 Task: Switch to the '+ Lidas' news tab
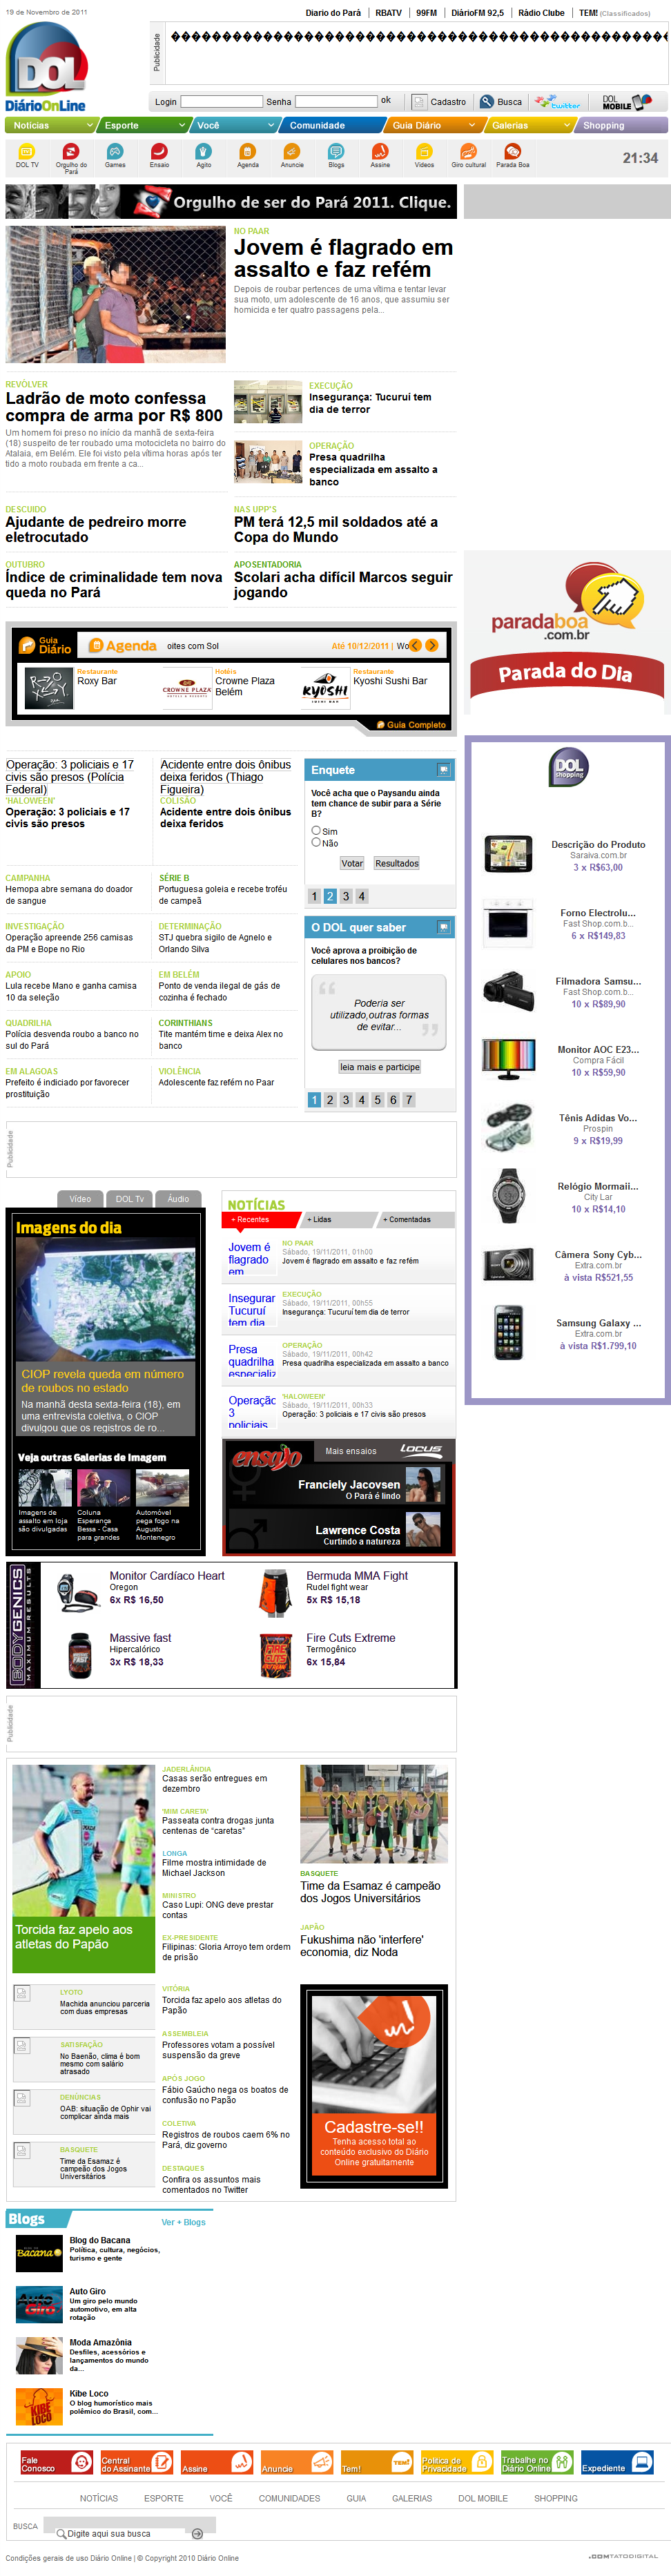click(x=319, y=1219)
